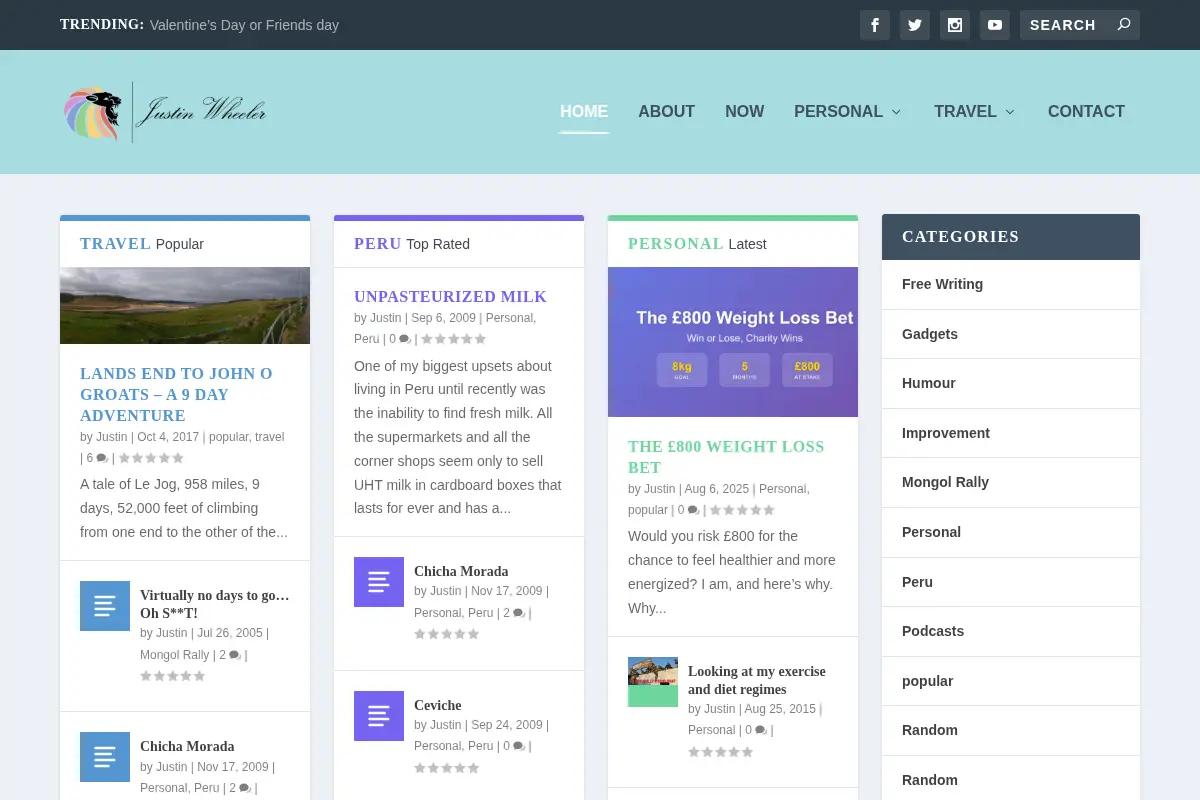
Task: Click star rating on Lands End post
Action: tap(151, 458)
